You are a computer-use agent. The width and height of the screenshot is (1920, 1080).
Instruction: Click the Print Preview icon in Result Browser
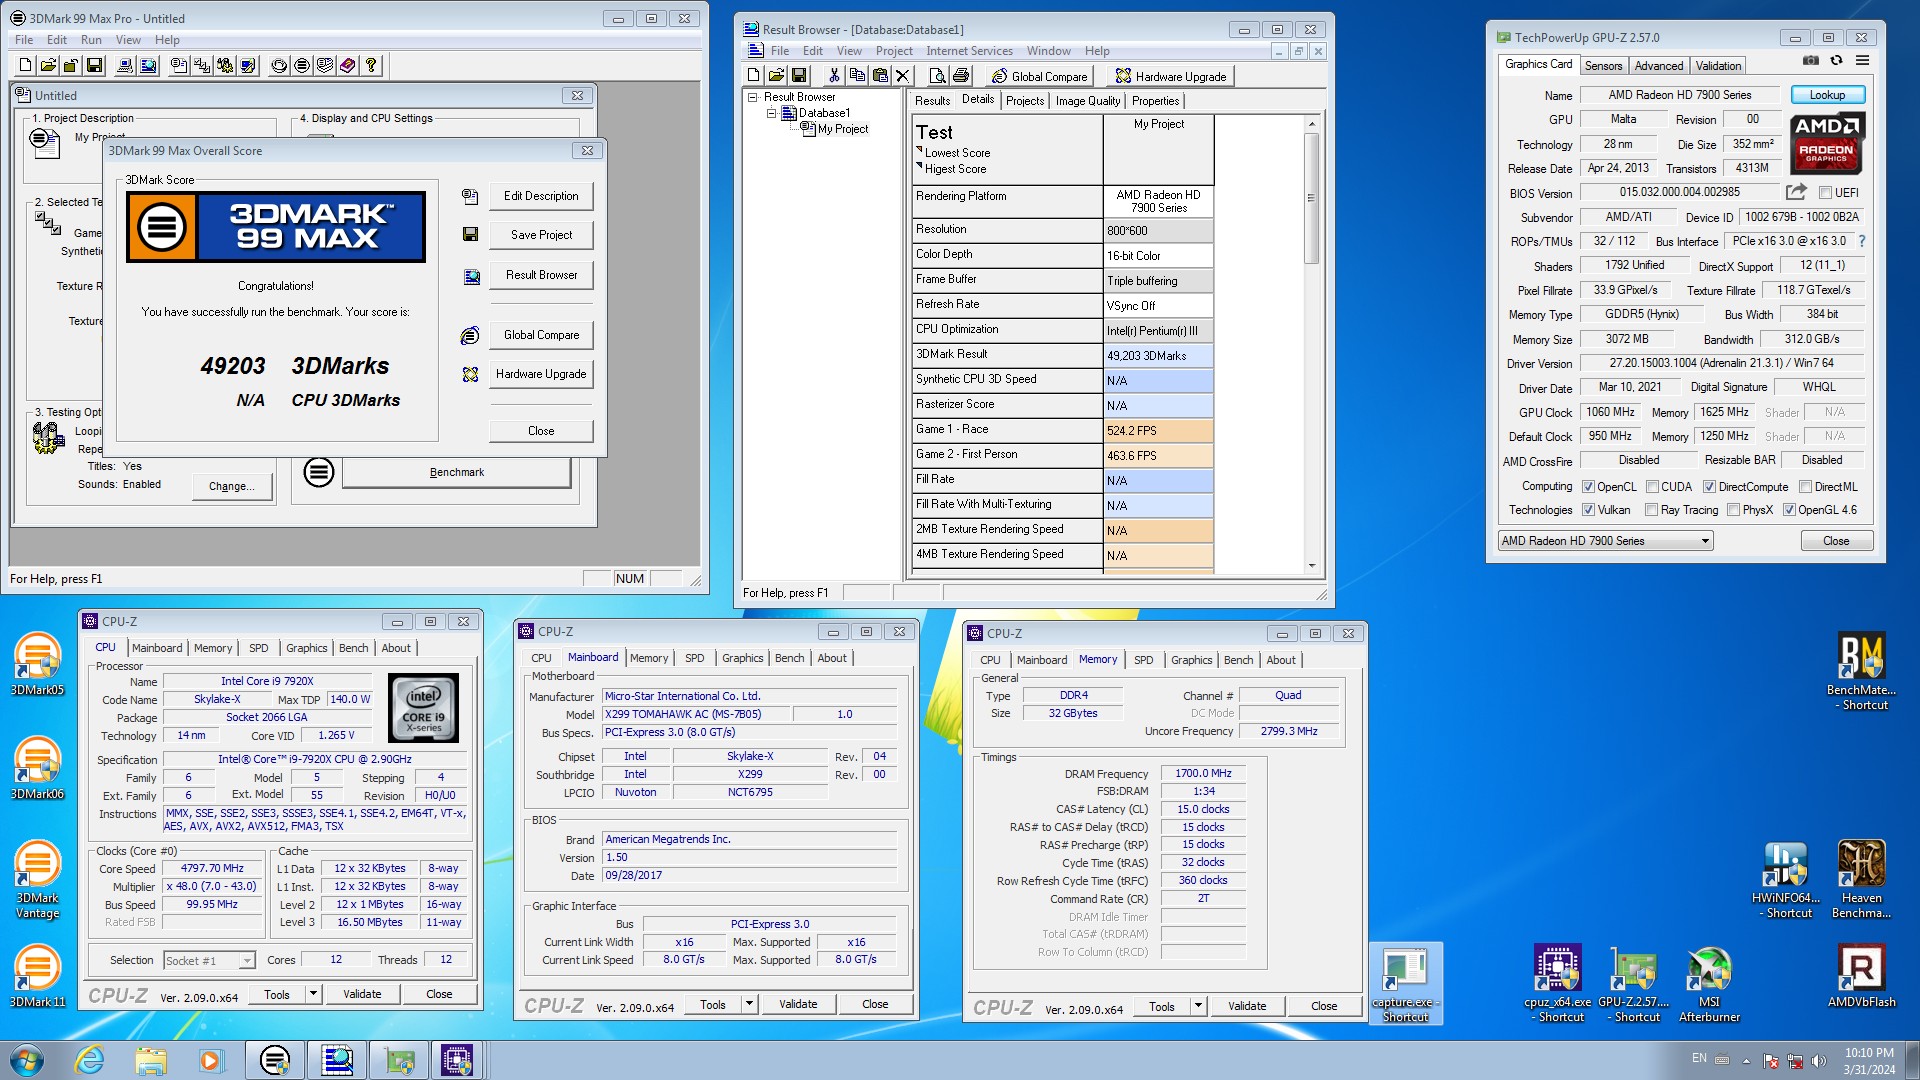coord(938,76)
